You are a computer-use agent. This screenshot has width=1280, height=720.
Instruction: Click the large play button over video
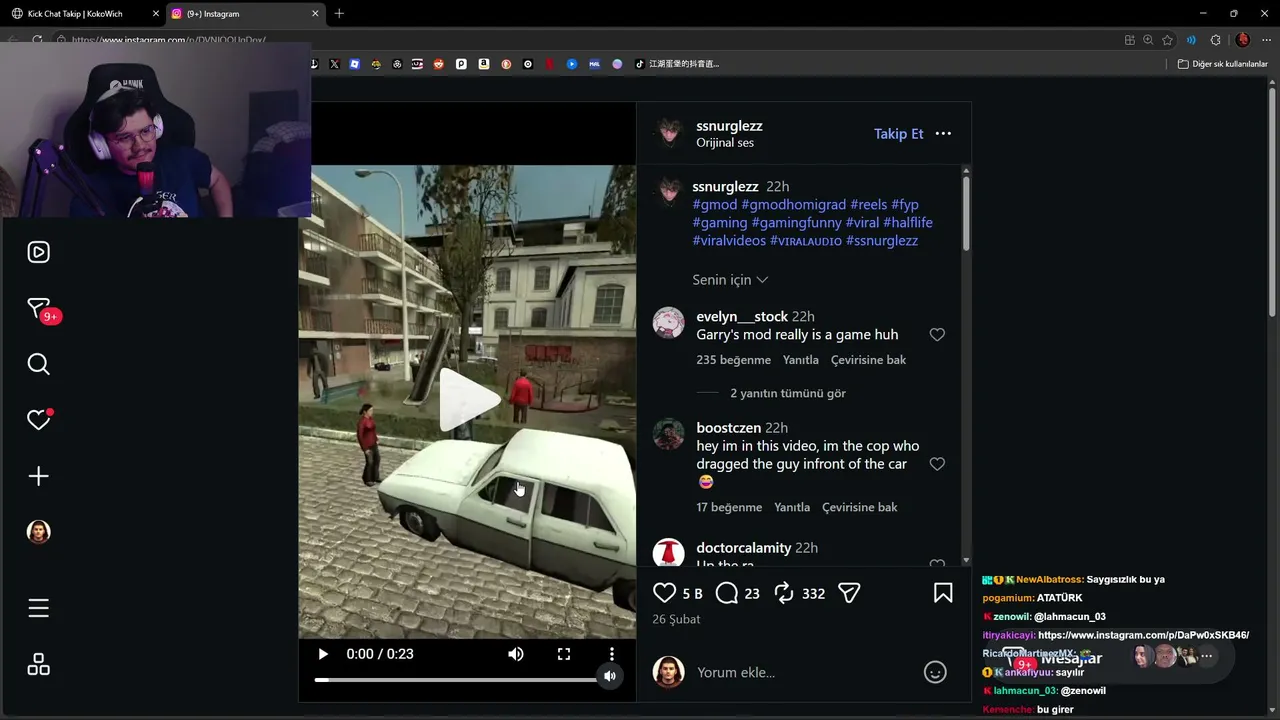pos(468,399)
